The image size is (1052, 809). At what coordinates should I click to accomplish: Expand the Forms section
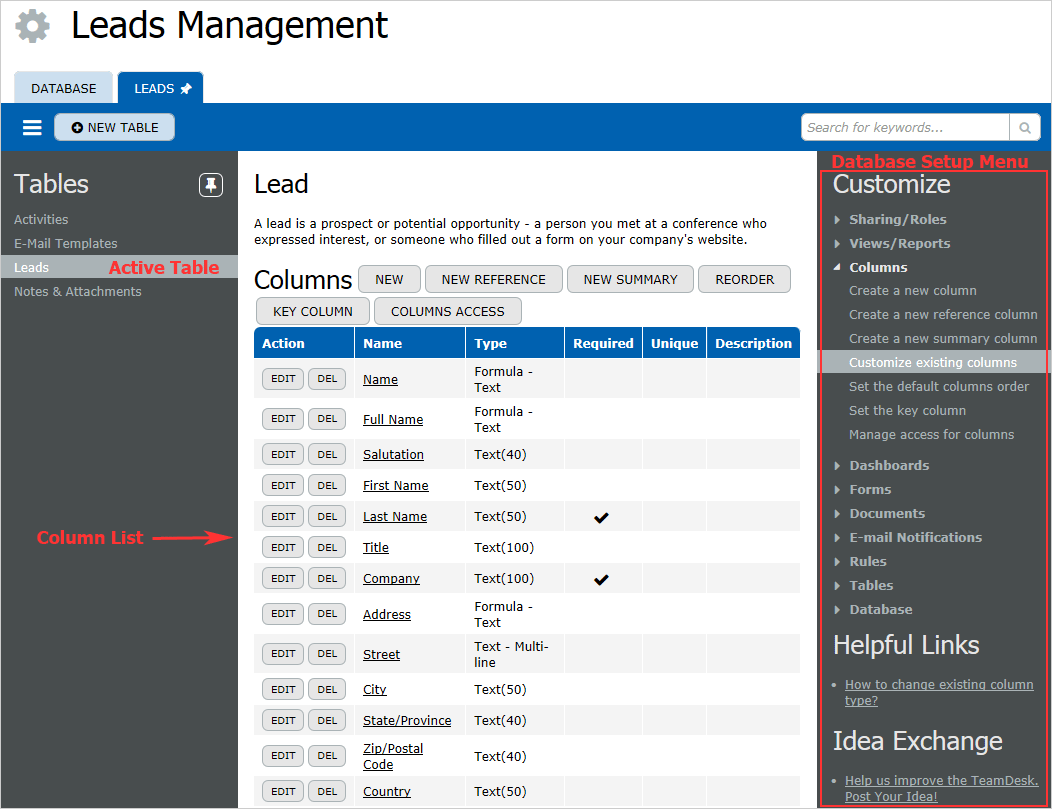(870, 490)
